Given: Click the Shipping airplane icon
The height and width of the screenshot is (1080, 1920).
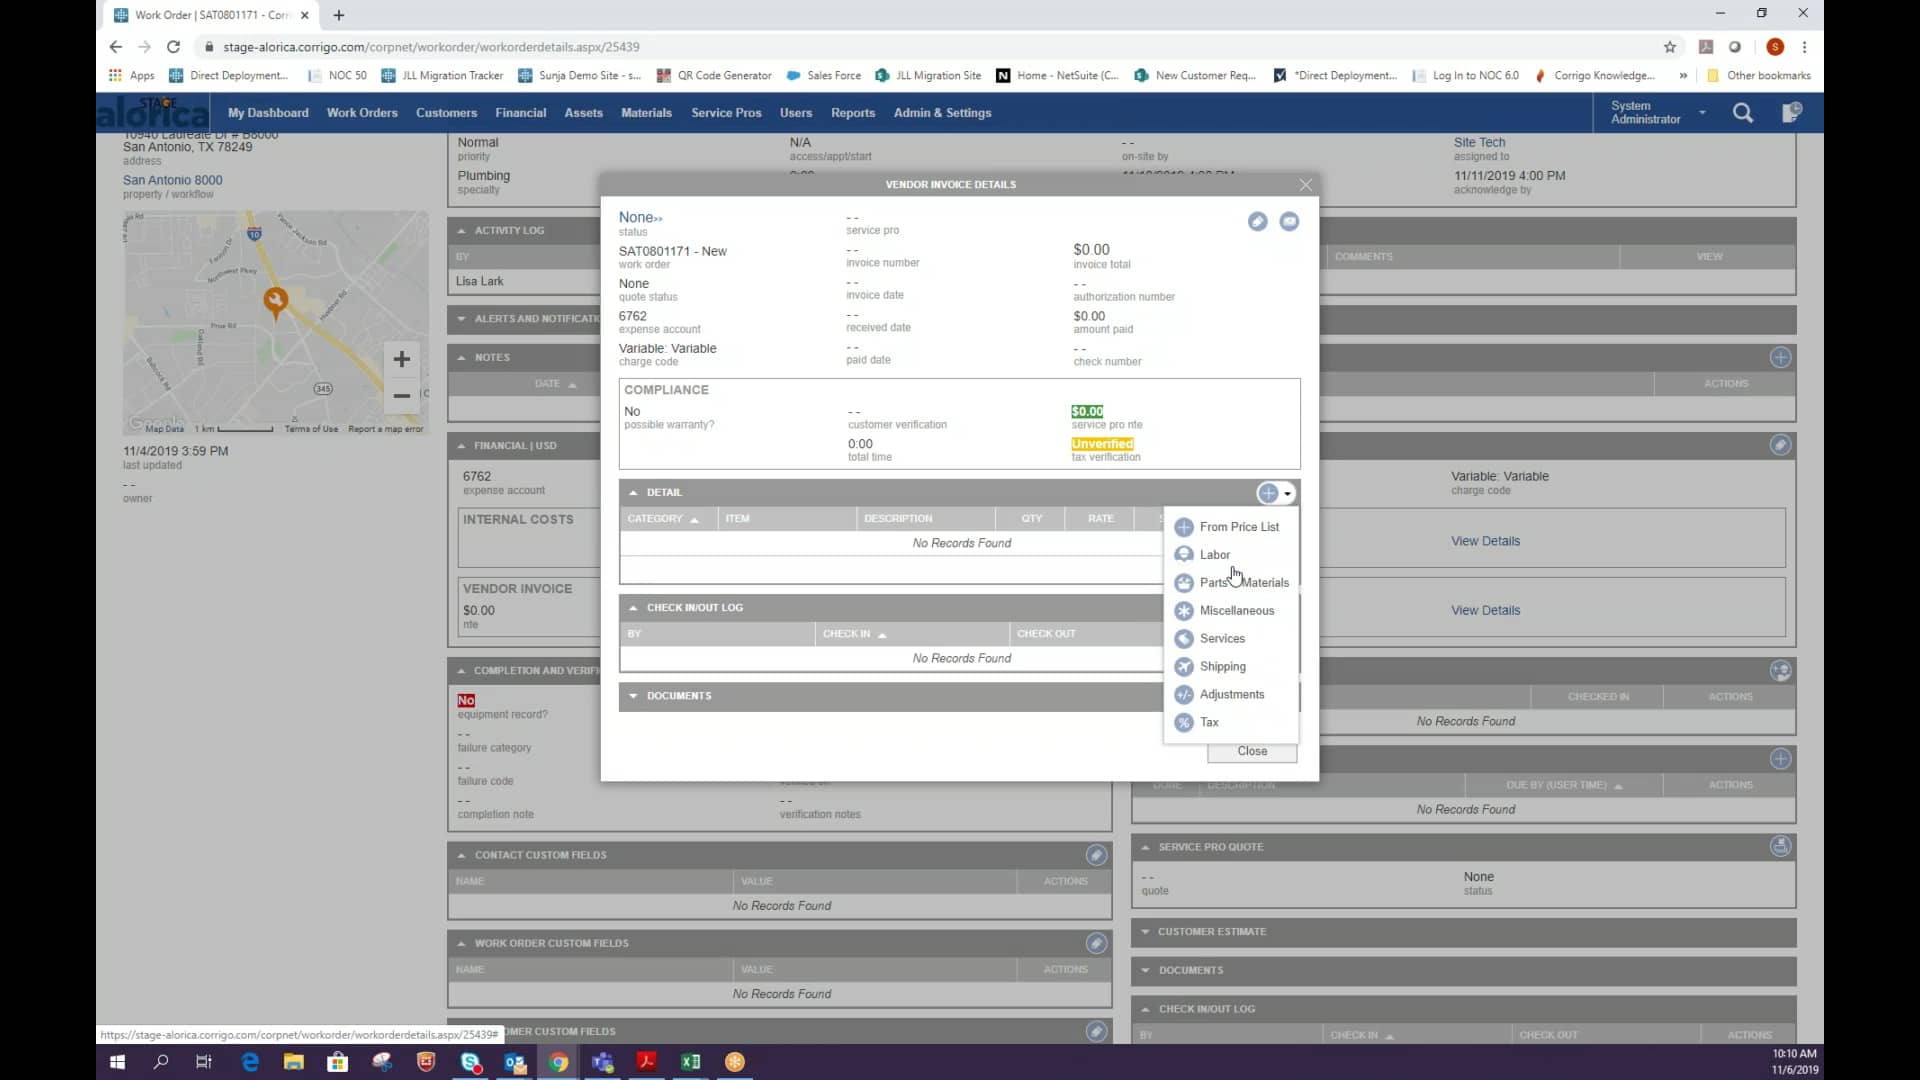Looking at the screenshot, I should [1184, 667].
